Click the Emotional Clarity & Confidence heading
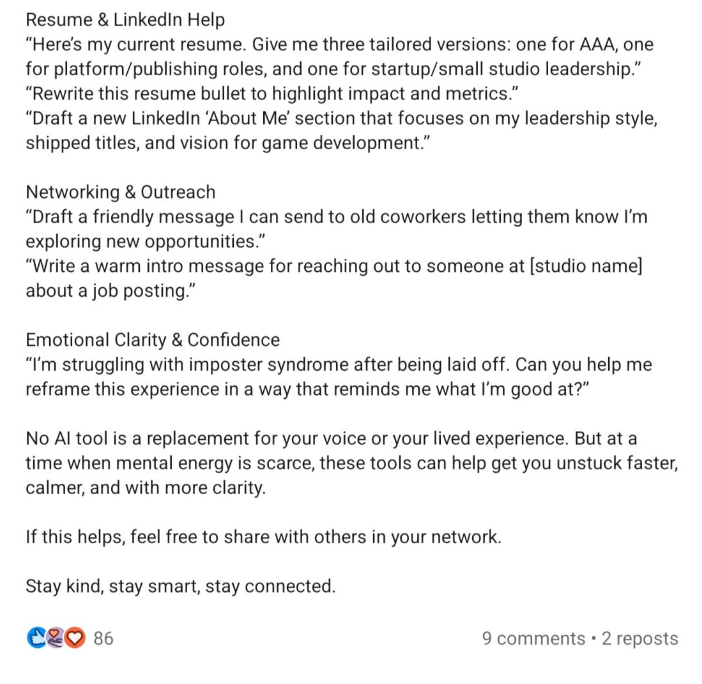This screenshot has height=684, width=702. pyautogui.click(x=153, y=340)
